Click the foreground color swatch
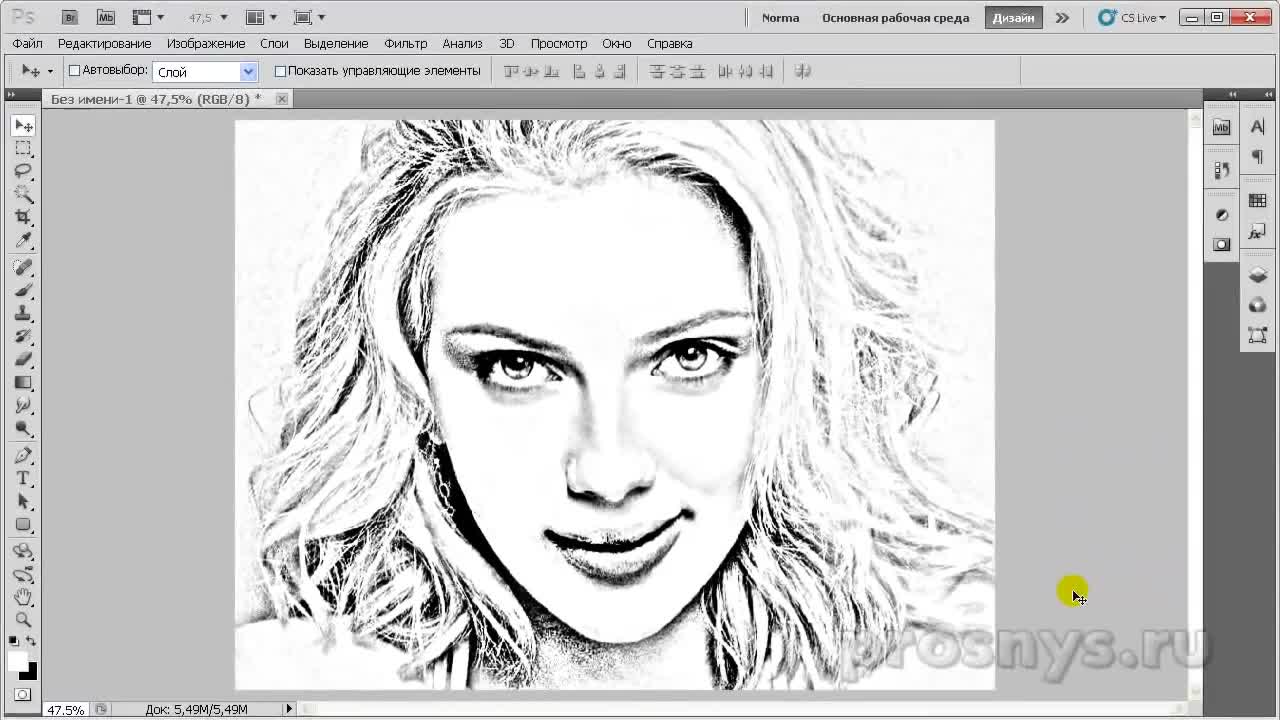The image size is (1280, 720). (17, 662)
